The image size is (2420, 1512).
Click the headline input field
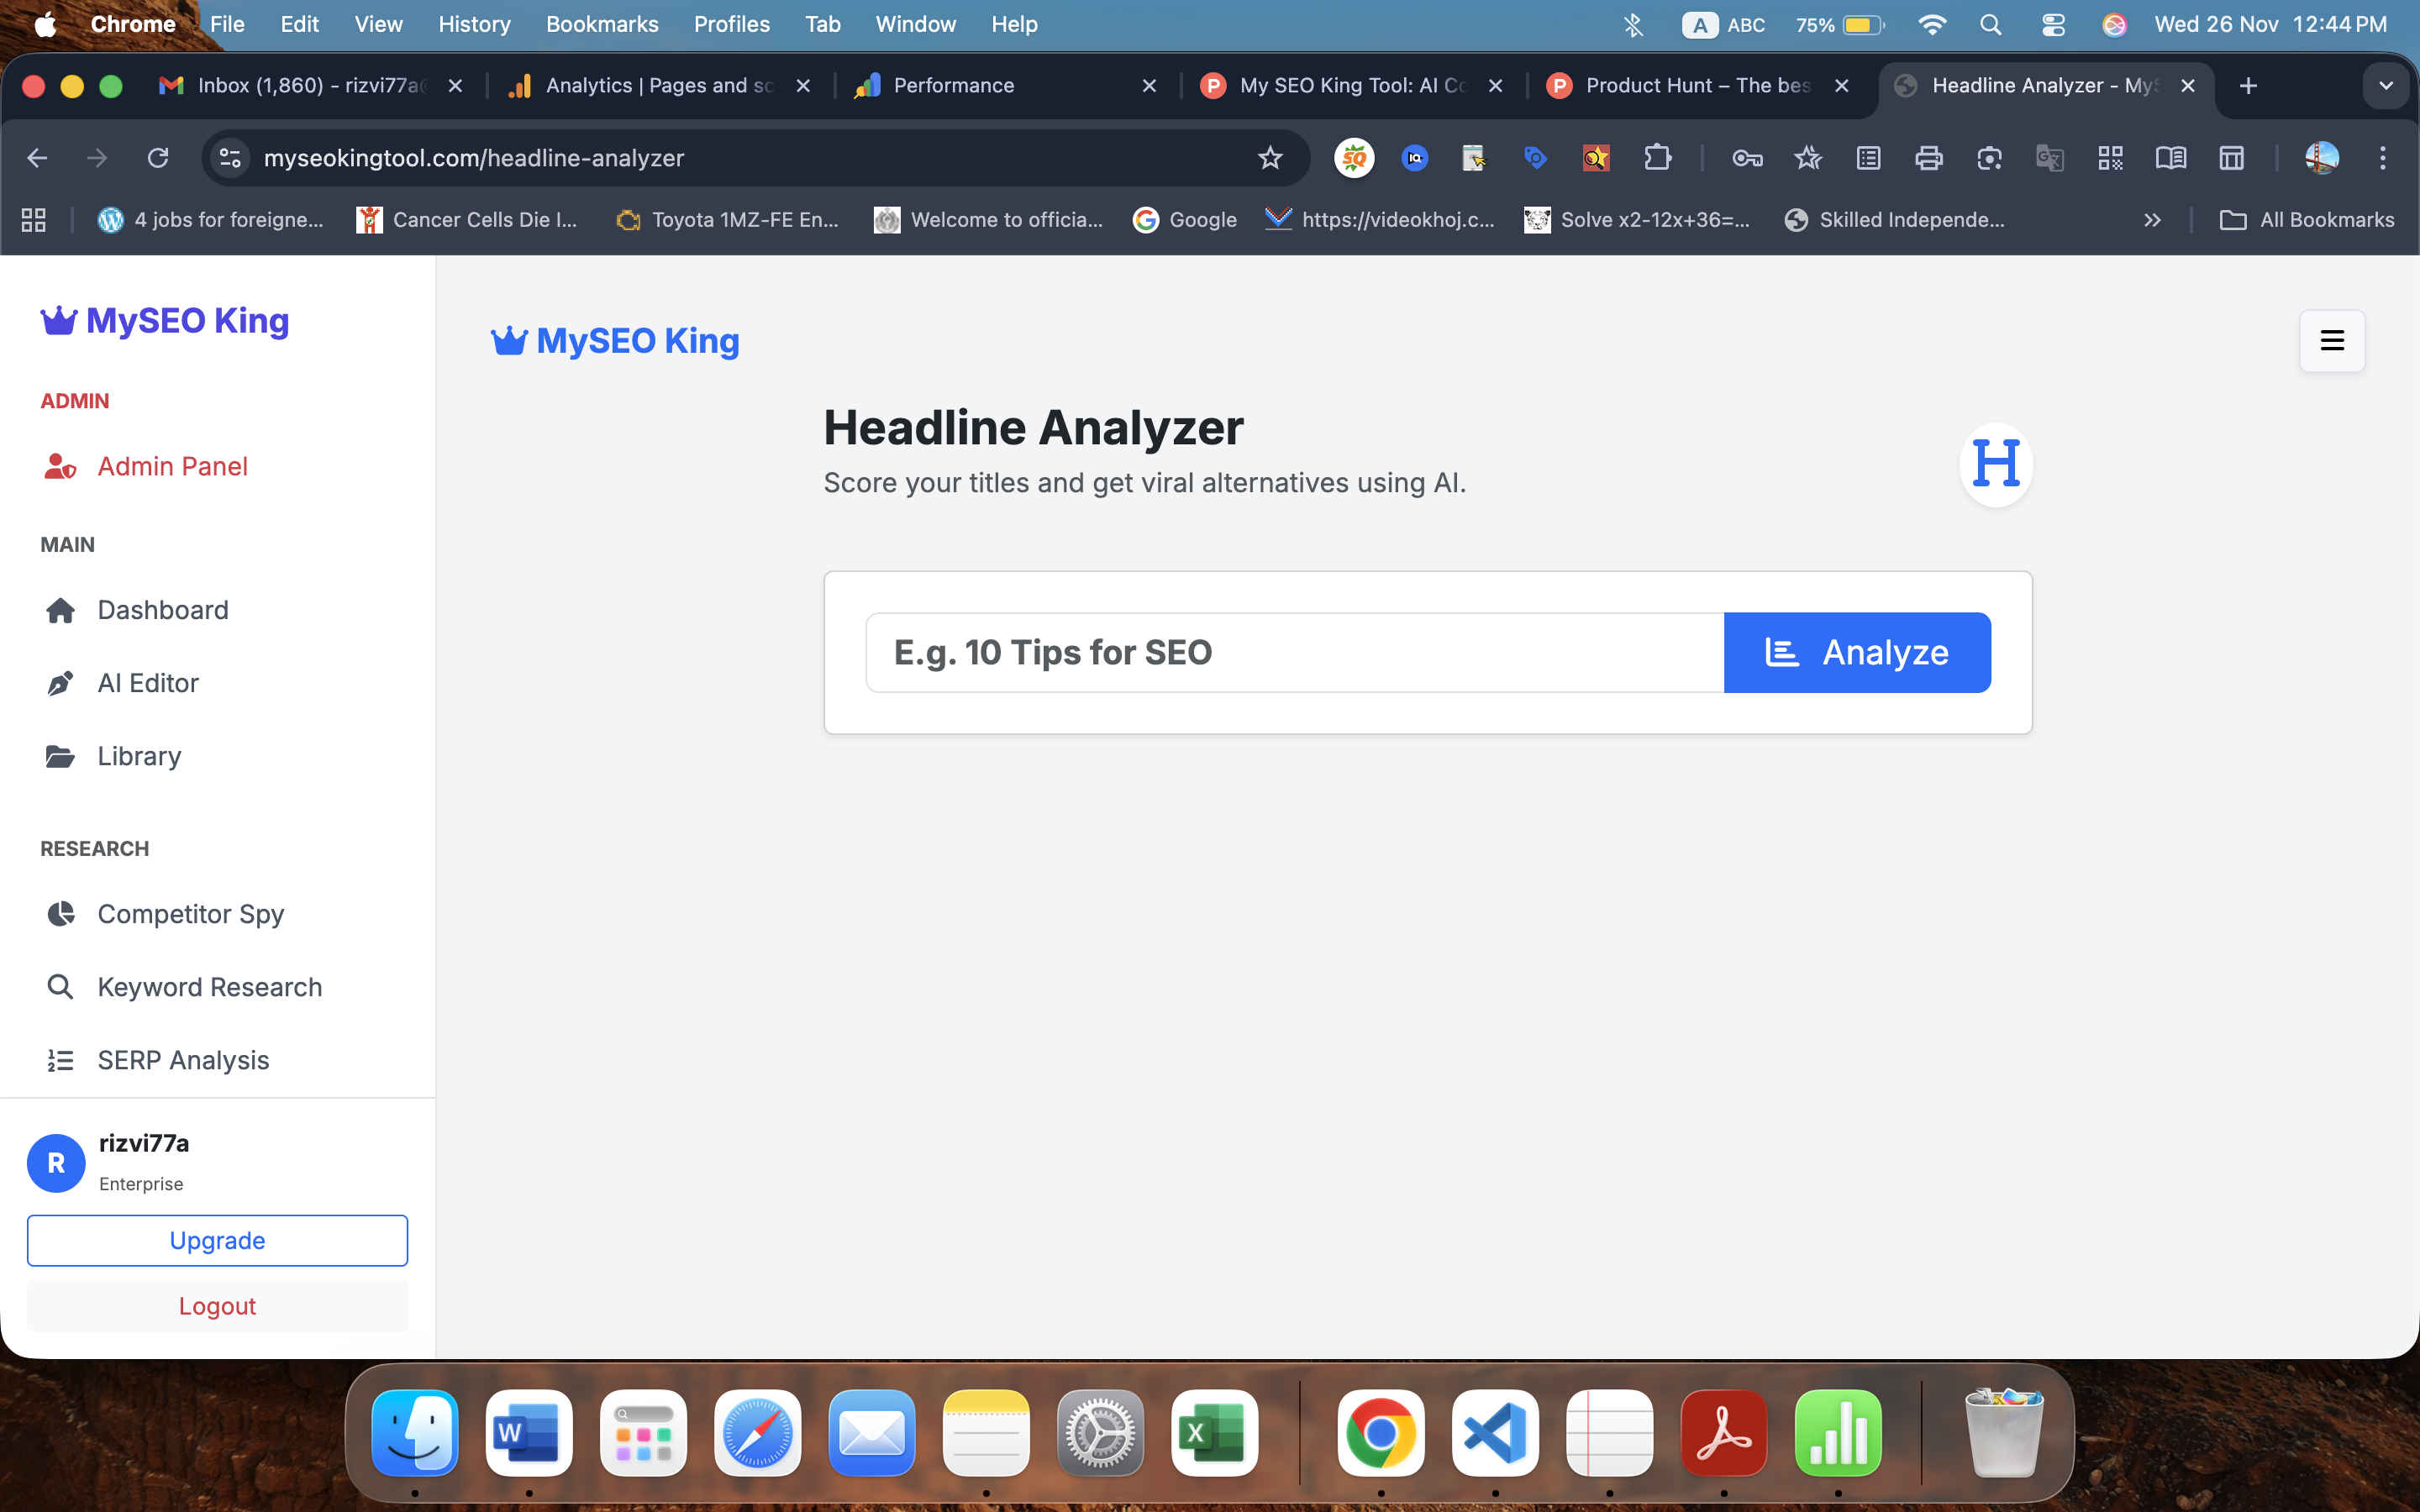pos(1290,652)
